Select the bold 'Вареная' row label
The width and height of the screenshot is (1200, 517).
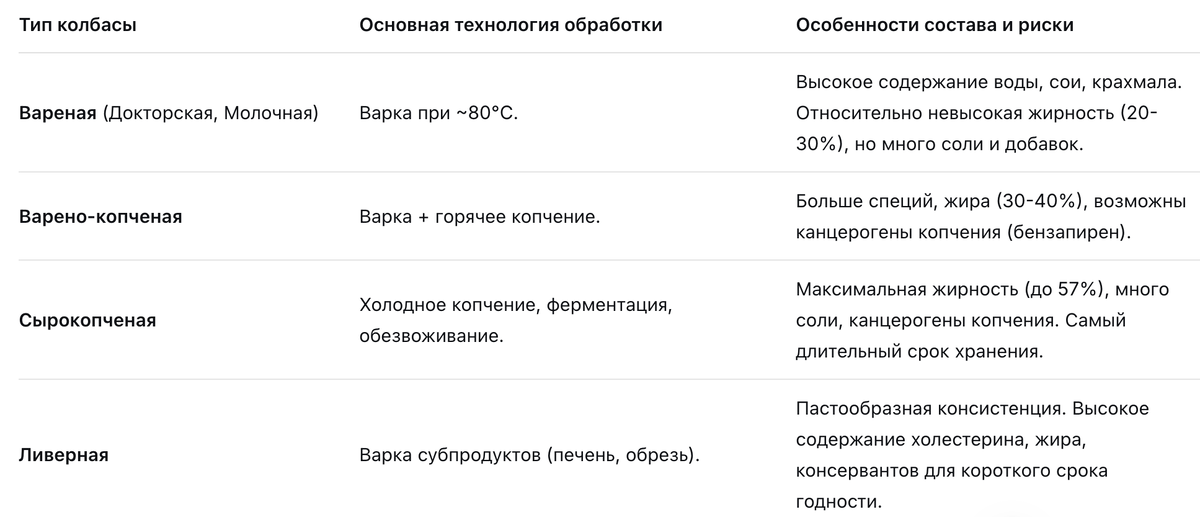click(x=58, y=114)
